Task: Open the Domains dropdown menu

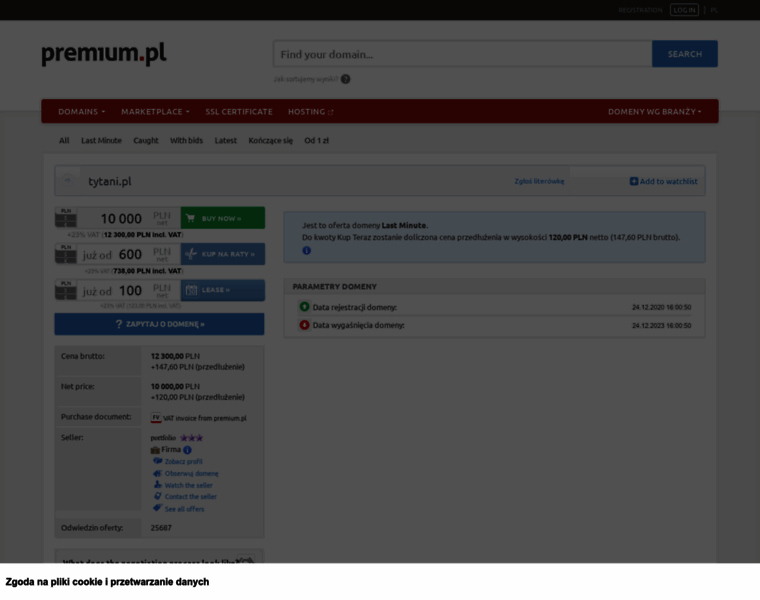Action: point(81,111)
